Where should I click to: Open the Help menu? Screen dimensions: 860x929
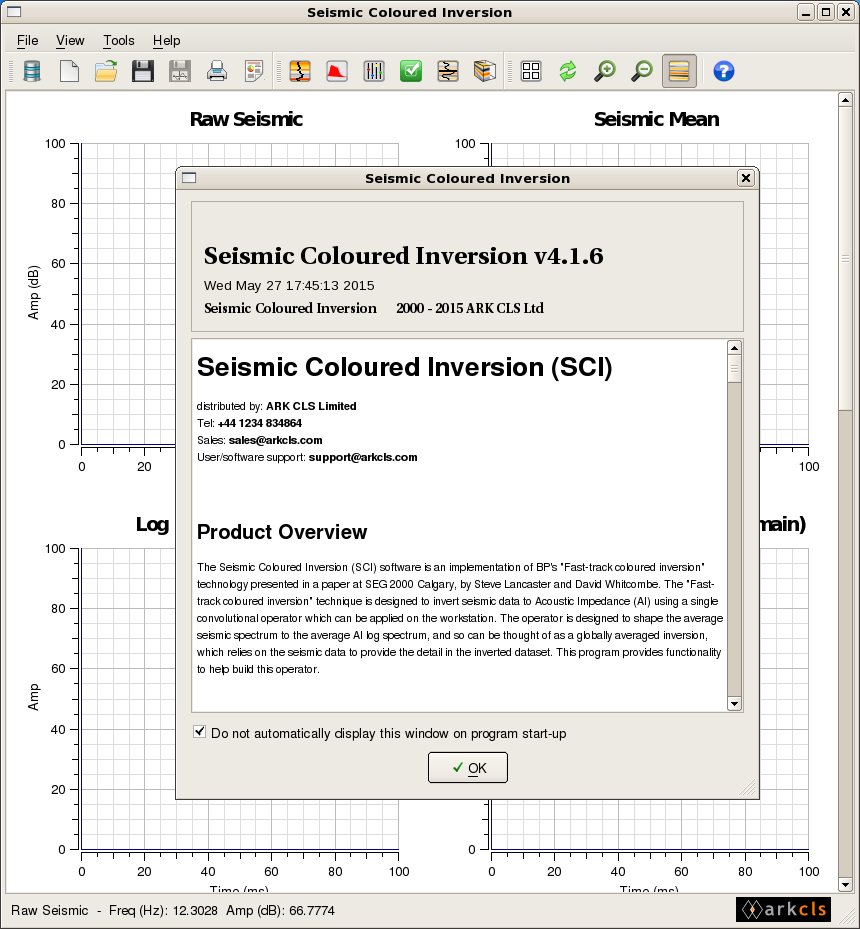[x=166, y=40]
